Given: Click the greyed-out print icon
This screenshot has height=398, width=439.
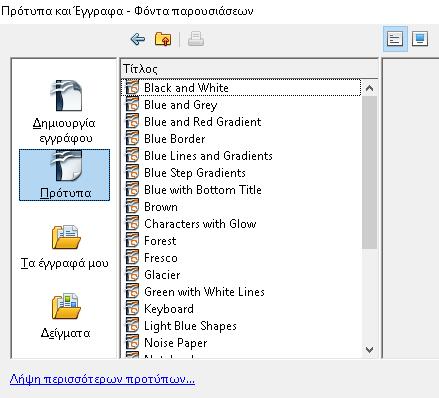Looking at the screenshot, I should [x=196, y=39].
